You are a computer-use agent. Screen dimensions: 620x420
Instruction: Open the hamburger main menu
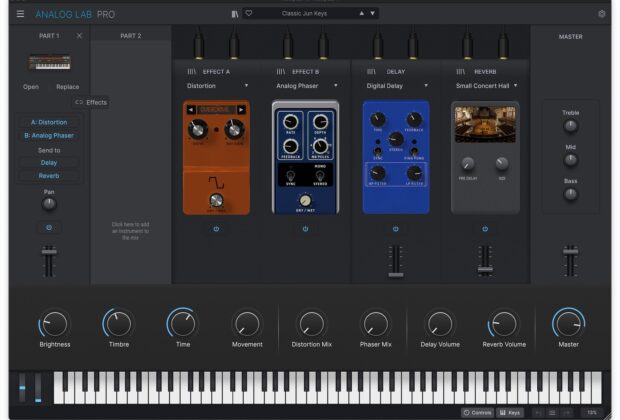pos(20,14)
